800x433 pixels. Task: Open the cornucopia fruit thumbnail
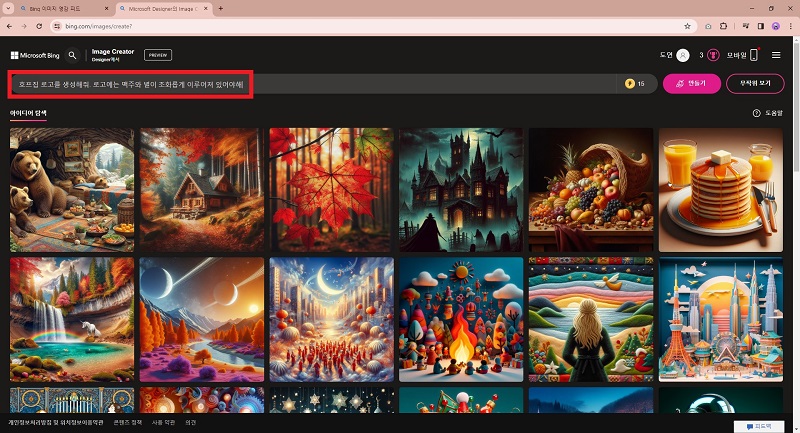click(x=591, y=190)
